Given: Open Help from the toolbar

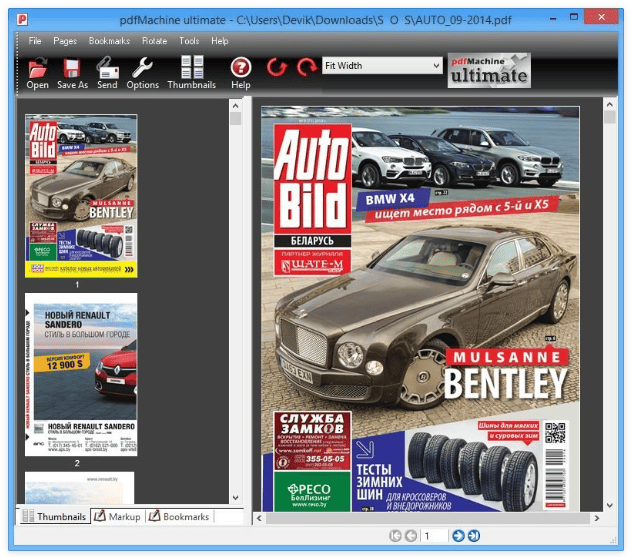Looking at the screenshot, I should pyautogui.click(x=241, y=73).
